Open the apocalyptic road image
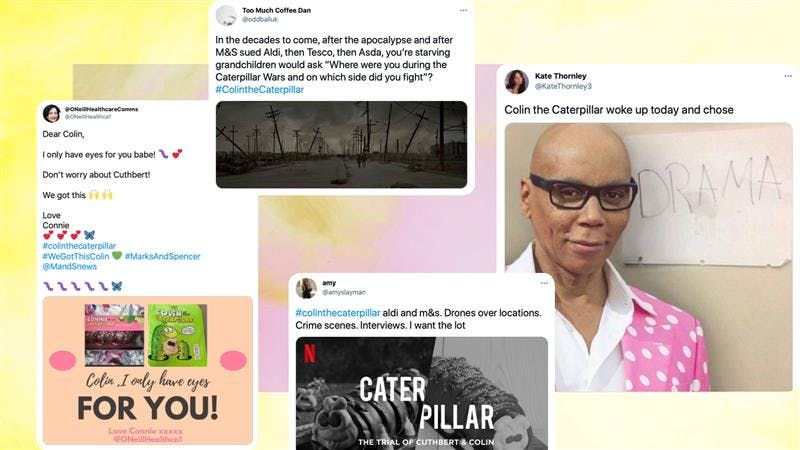800x450 pixels. click(x=341, y=144)
